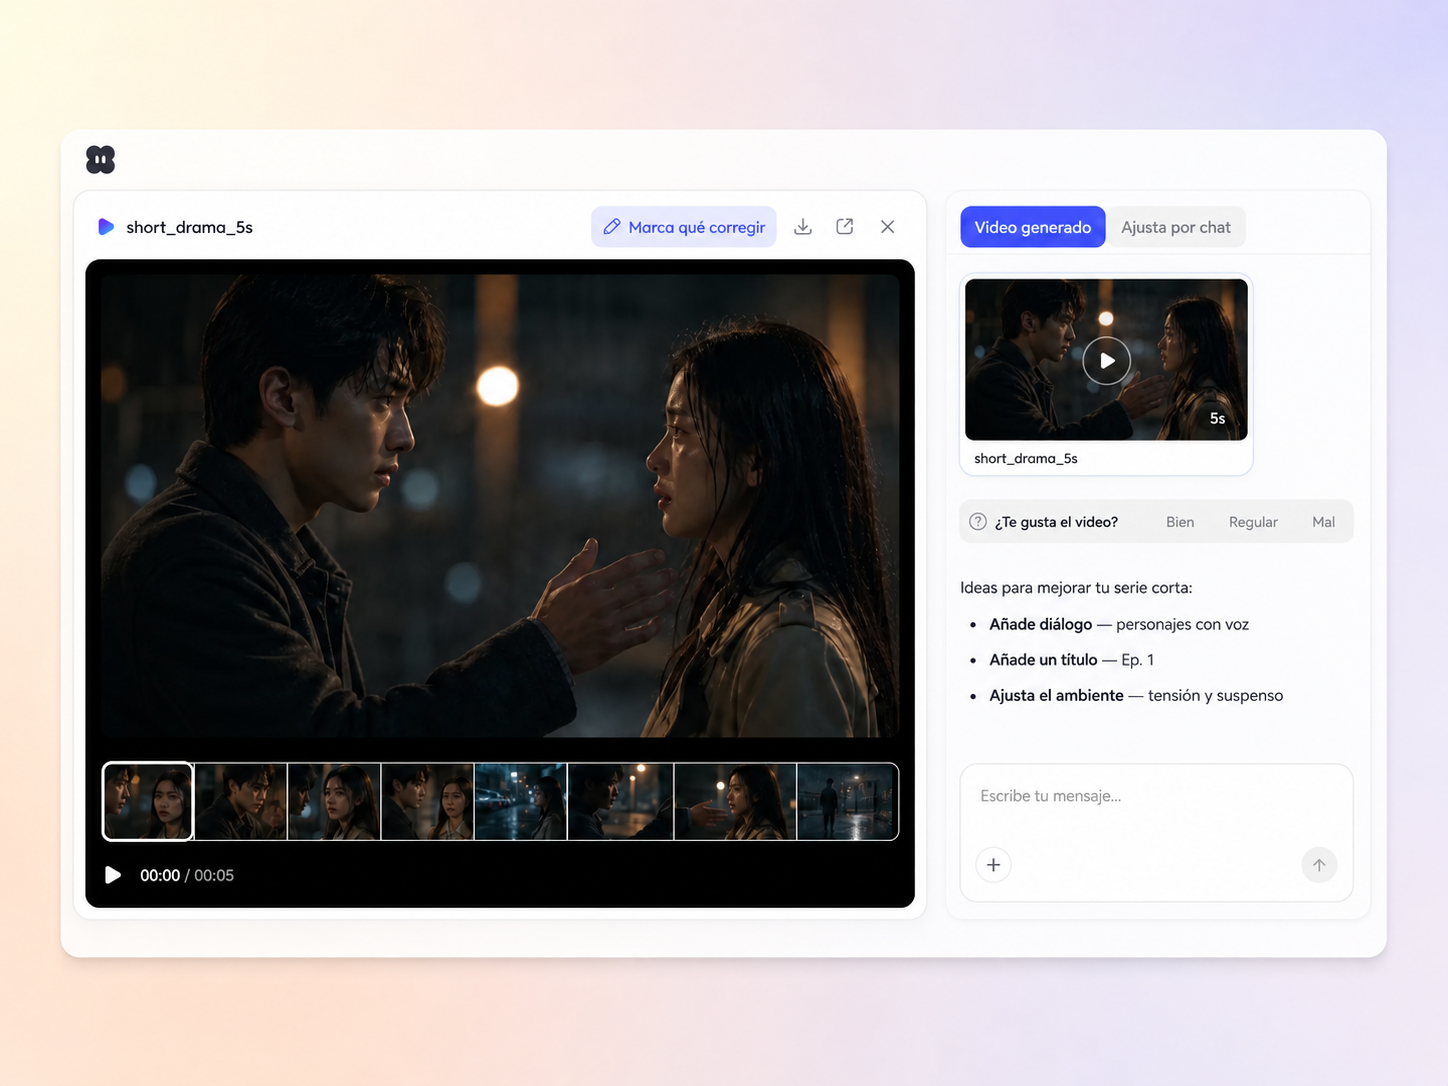Click the blue play logo beside short_drama_5s
1448x1086 pixels.
[x=106, y=227]
